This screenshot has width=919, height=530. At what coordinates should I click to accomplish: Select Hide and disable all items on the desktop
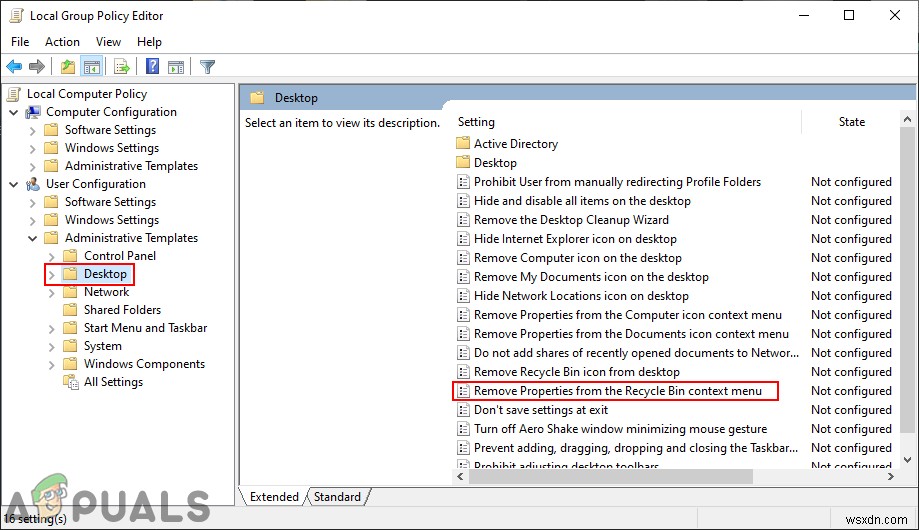point(582,201)
